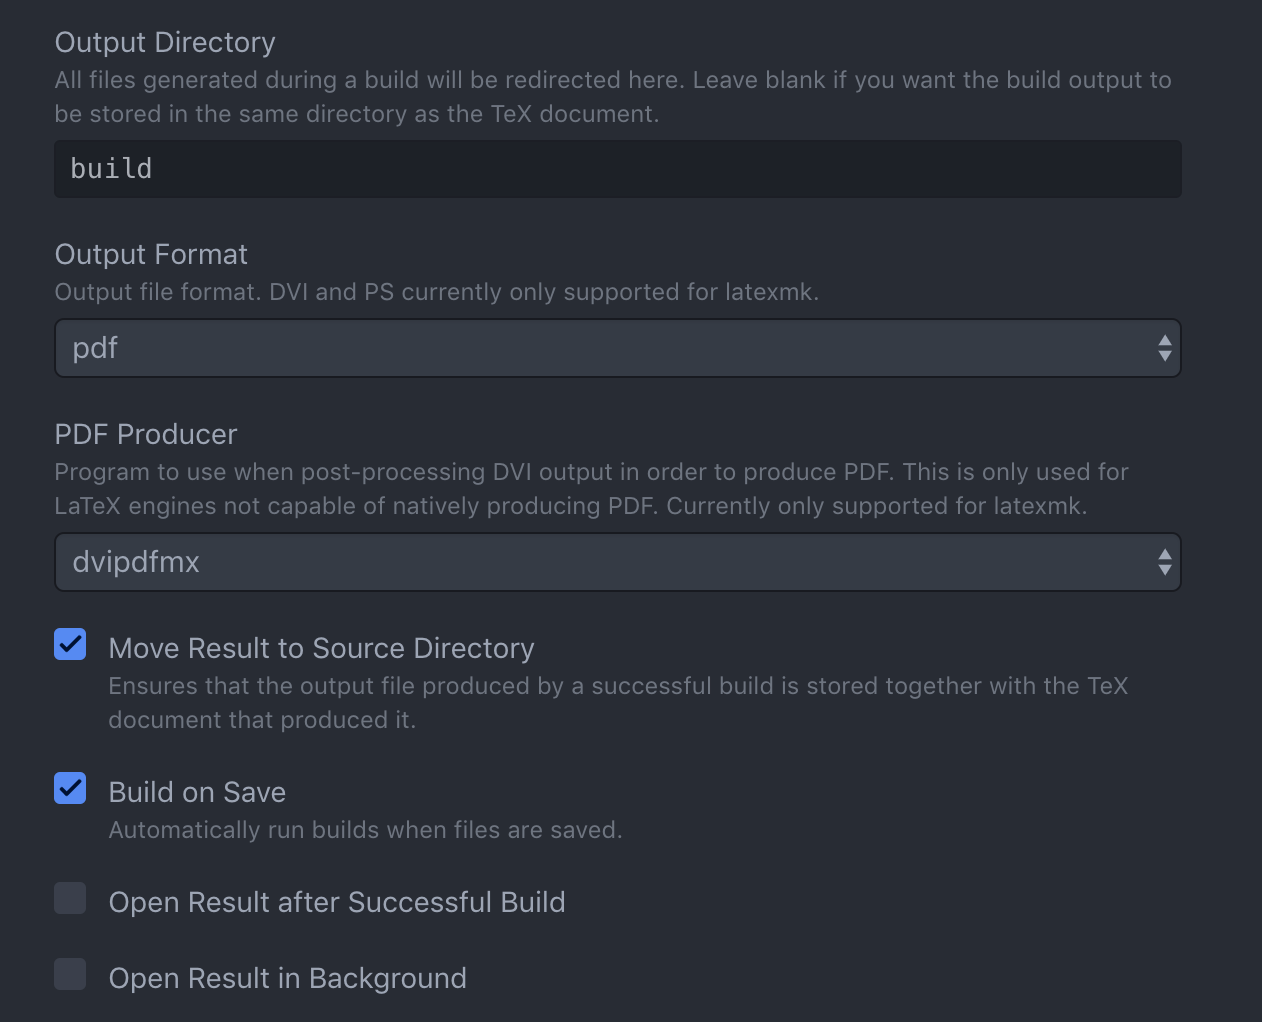
Task: Click the Output Format heading
Action: point(151,254)
